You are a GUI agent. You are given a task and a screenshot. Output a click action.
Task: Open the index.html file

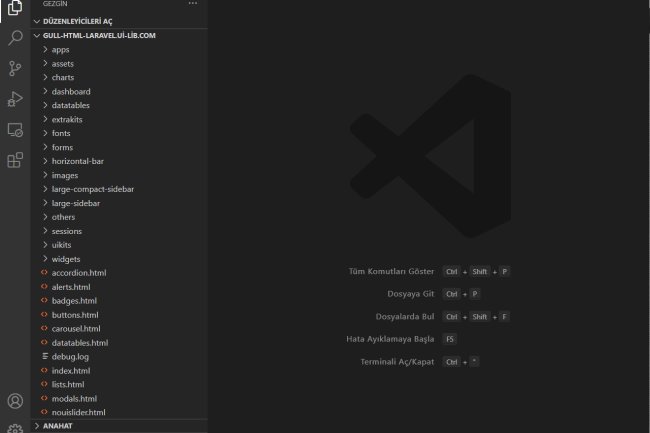pyautogui.click(x=71, y=370)
